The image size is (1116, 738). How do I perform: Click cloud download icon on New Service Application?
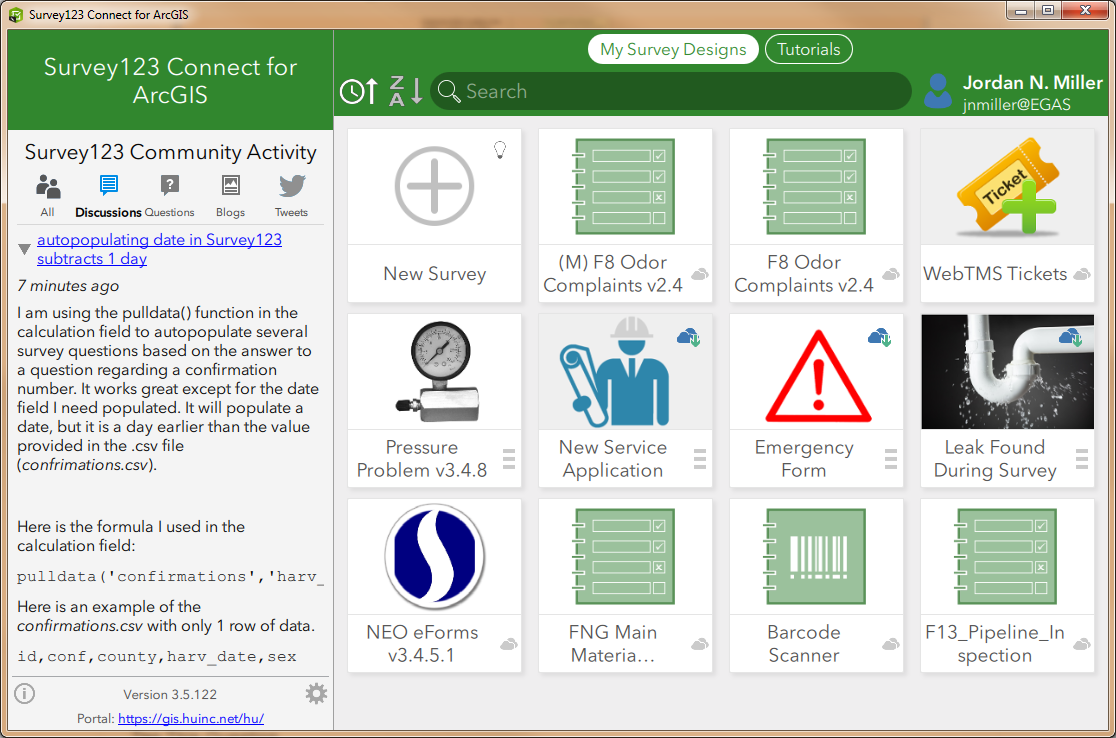[688, 337]
